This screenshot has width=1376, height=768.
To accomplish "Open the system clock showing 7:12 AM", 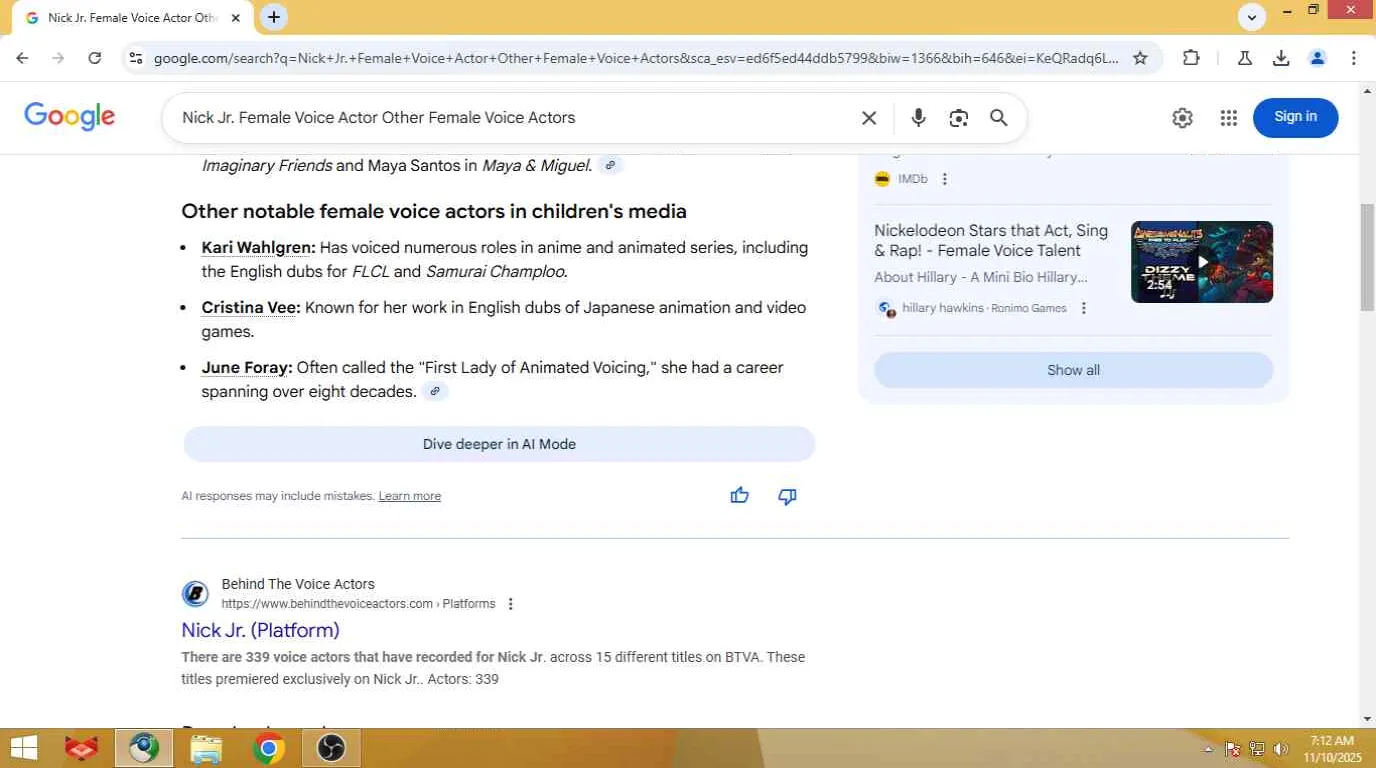I will pyautogui.click(x=1330, y=749).
